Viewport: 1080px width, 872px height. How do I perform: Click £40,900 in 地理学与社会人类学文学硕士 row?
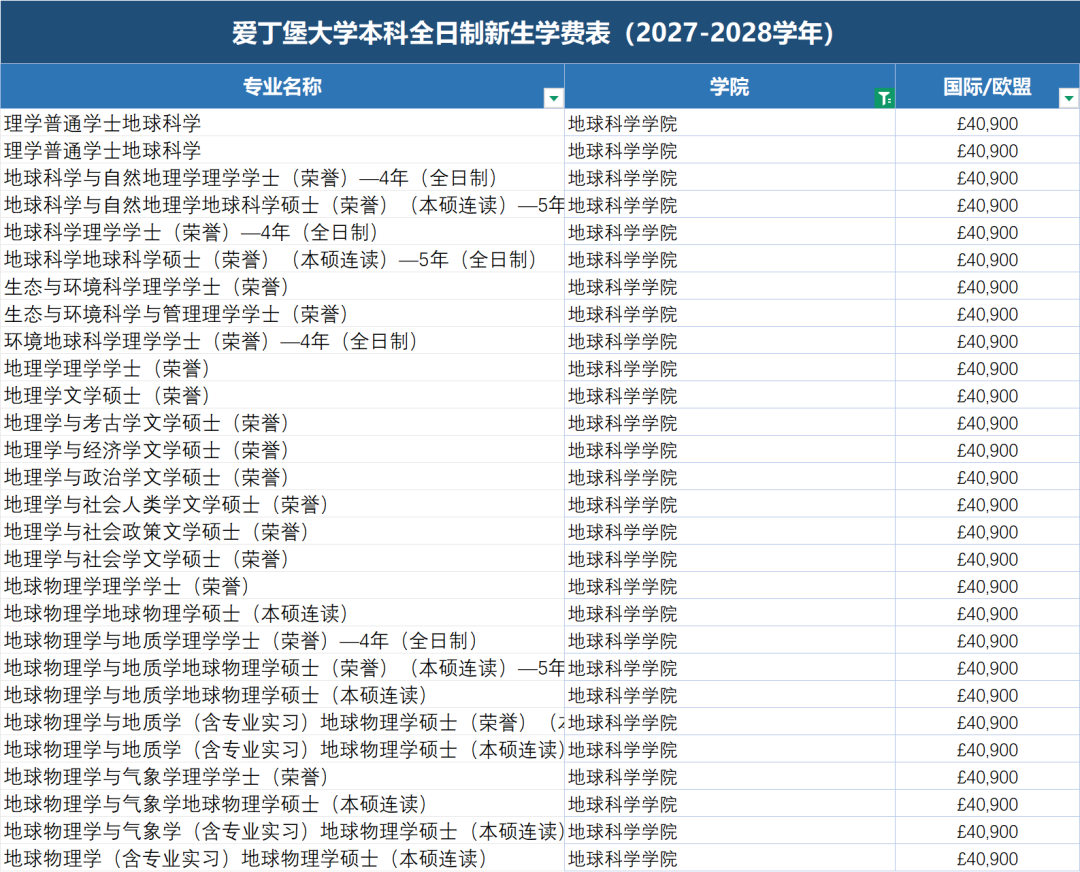pos(987,506)
